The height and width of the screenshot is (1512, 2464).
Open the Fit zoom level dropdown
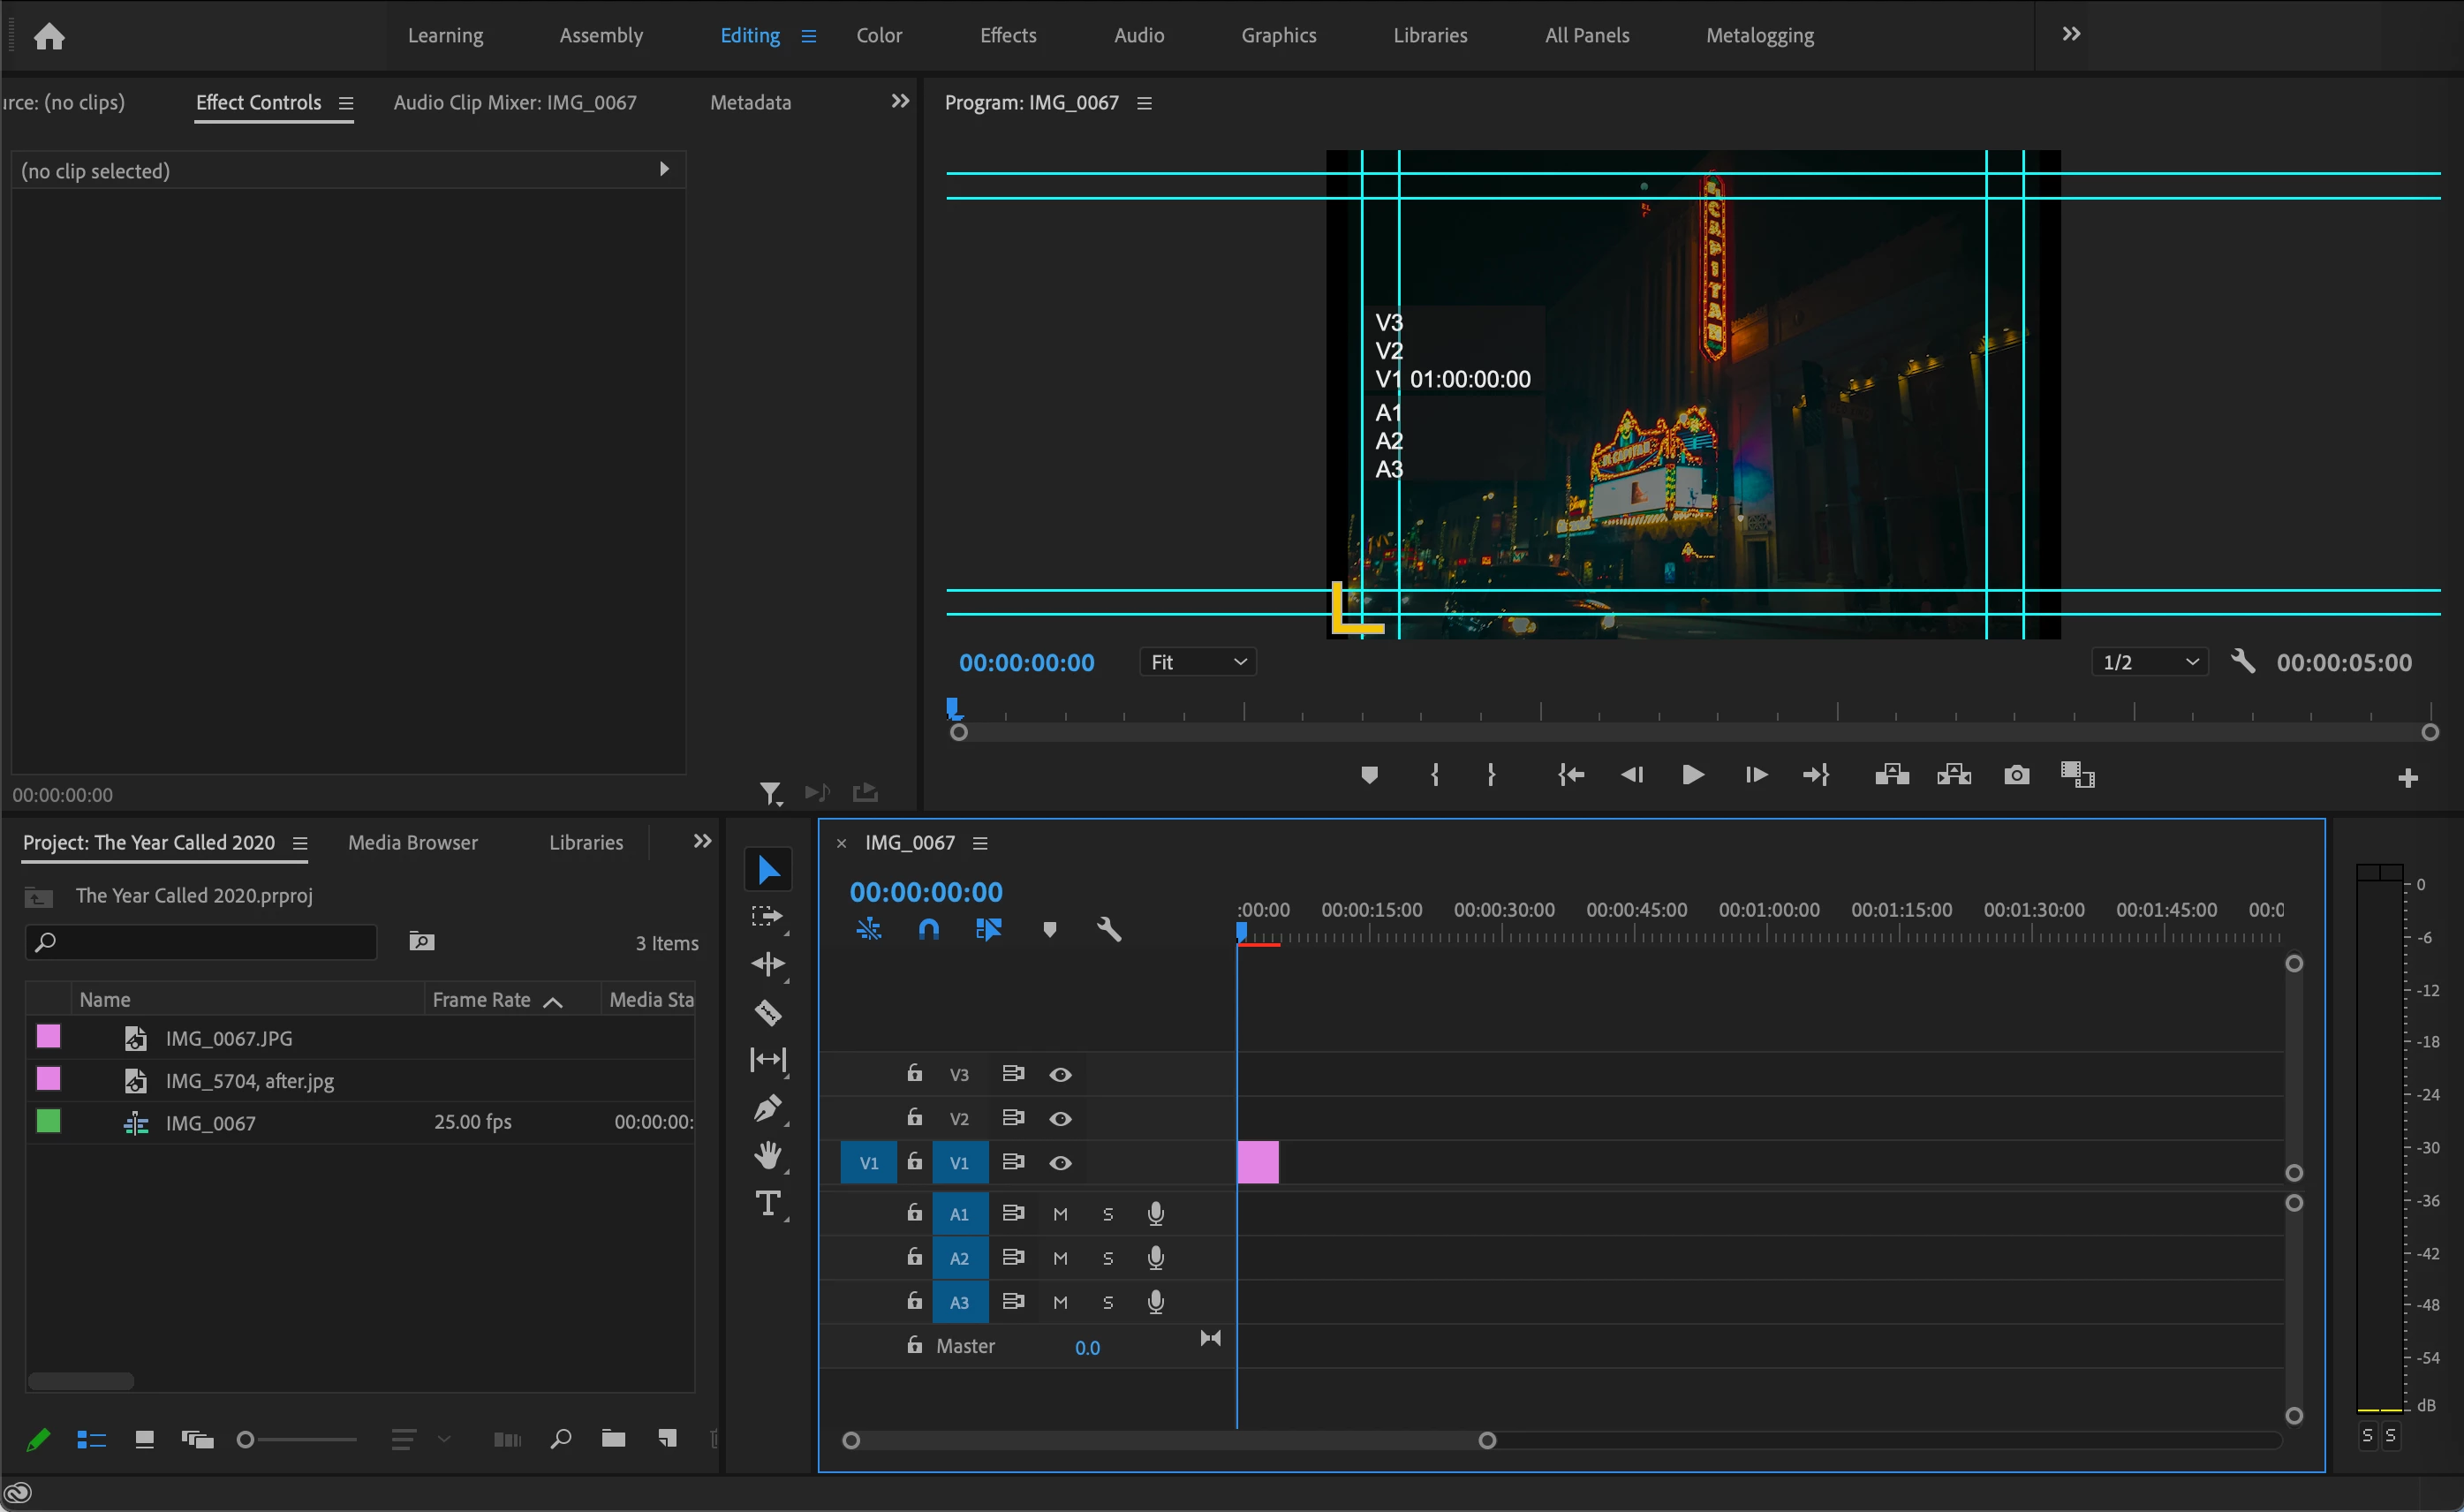pyautogui.click(x=1198, y=662)
